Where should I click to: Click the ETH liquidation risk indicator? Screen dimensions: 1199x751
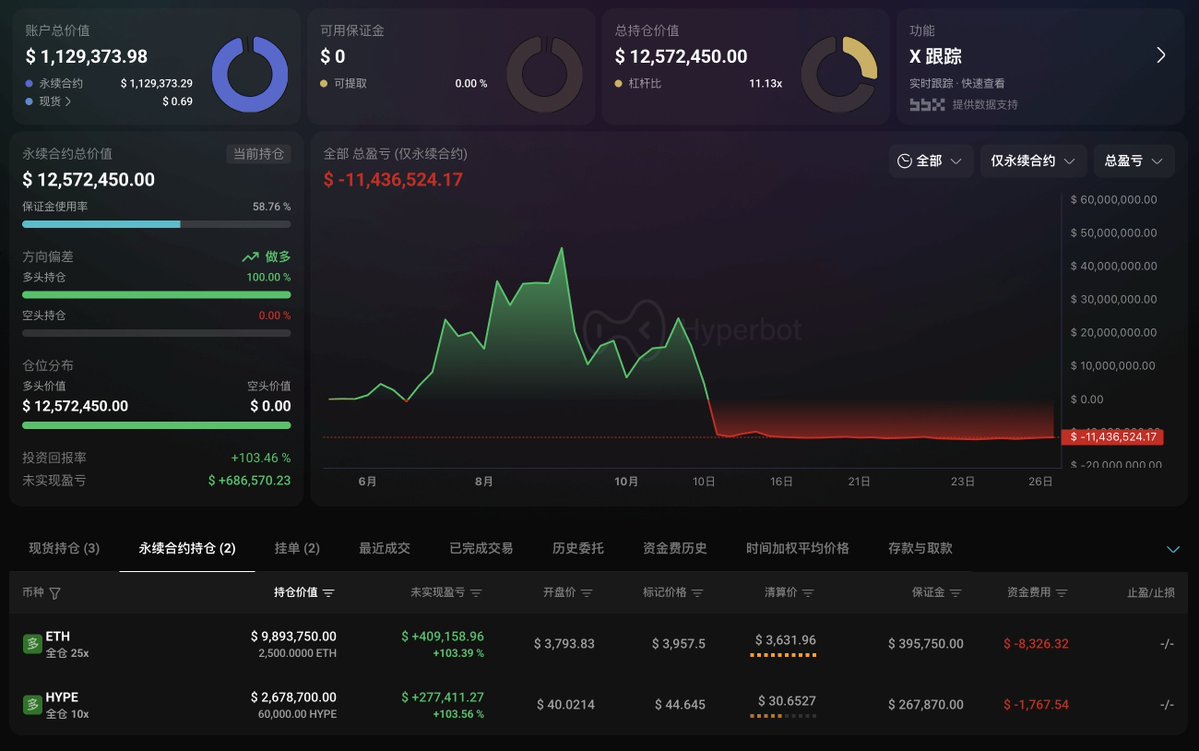tap(783, 655)
